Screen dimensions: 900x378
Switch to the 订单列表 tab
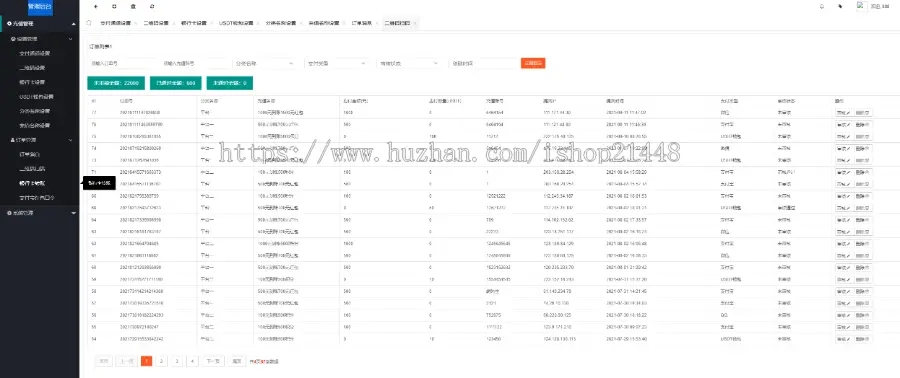(361, 24)
